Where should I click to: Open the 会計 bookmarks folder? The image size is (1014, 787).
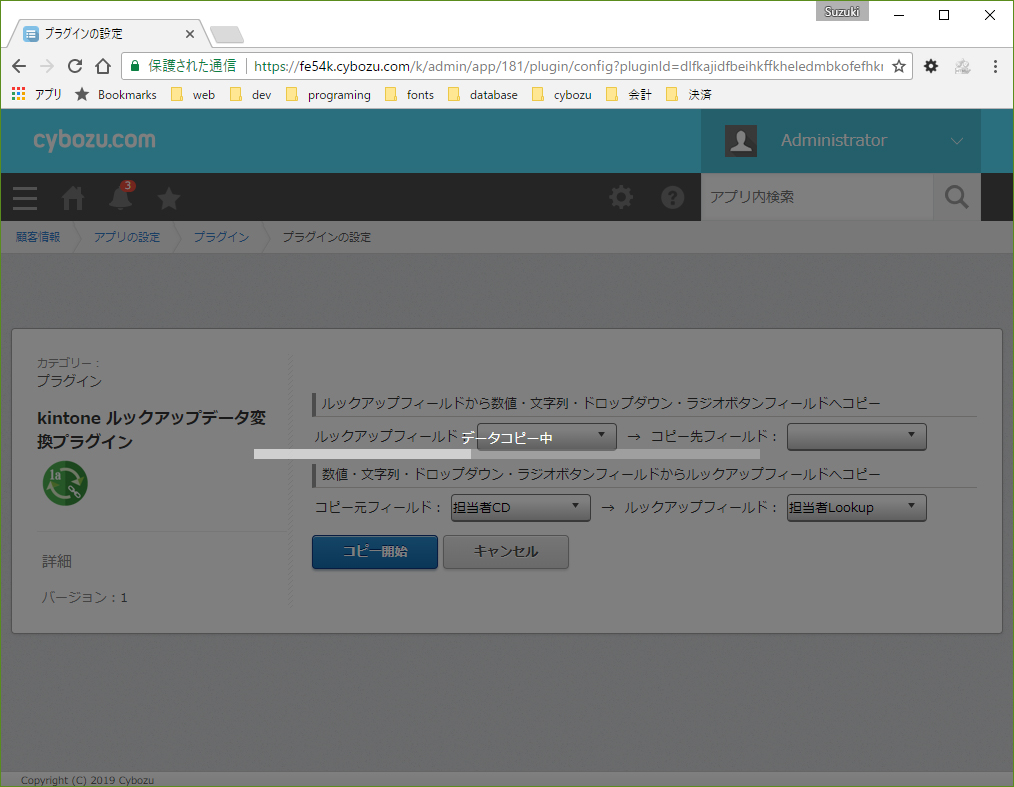tap(629, 94)
